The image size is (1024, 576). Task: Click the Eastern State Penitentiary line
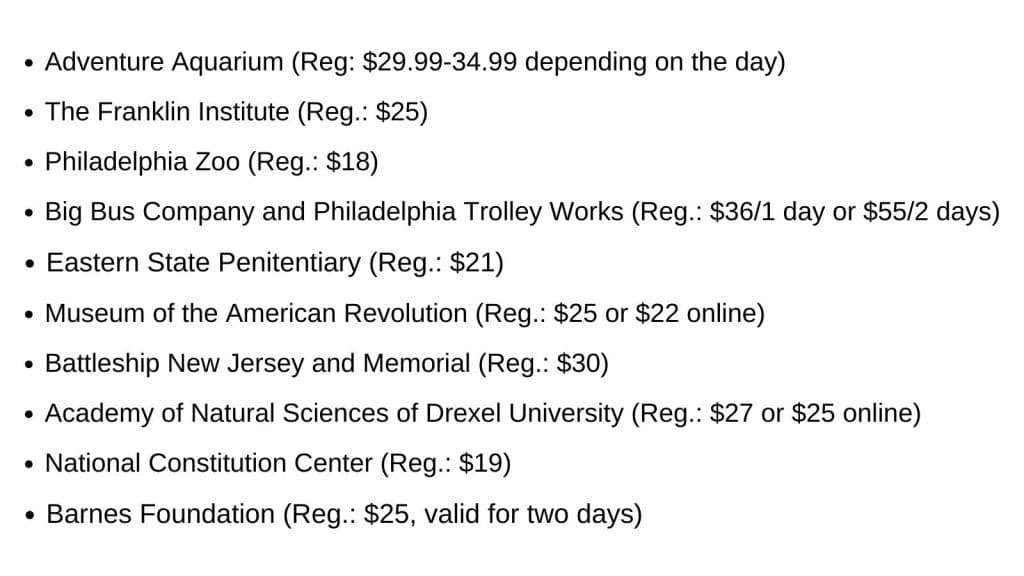pos(203,263)
